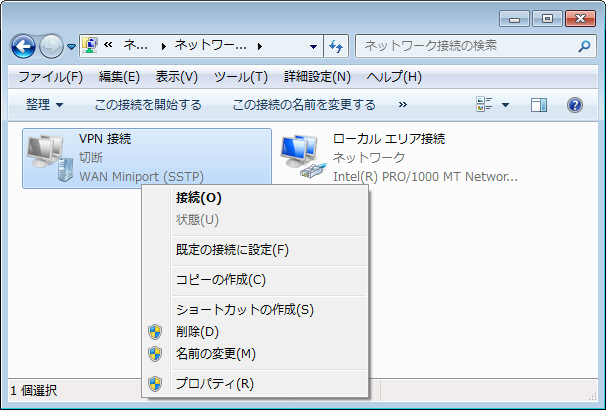The width and height of the screenshot is (606, 410).
Task: Select the ローカル エリア接続 adapter icon
Action: pos(303,157)
